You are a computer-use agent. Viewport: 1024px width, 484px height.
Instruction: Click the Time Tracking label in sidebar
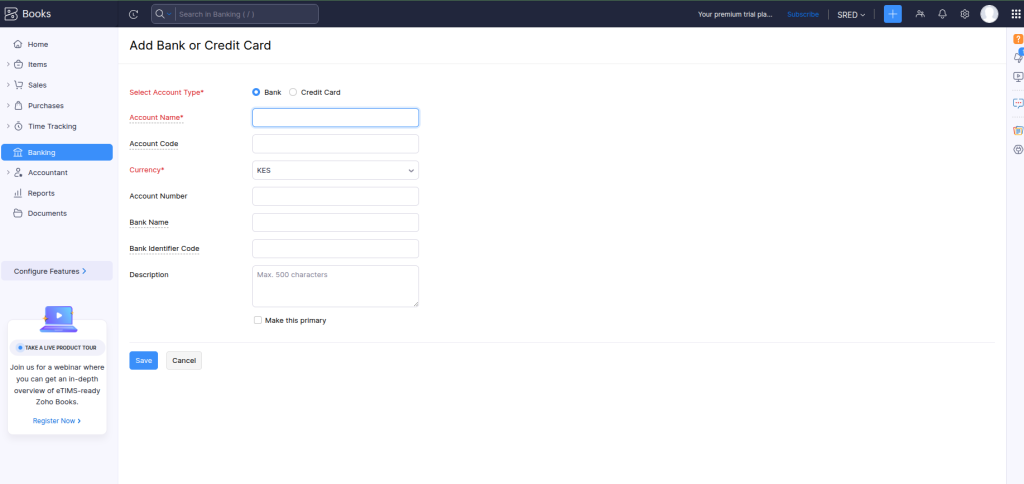click(52, 126)
